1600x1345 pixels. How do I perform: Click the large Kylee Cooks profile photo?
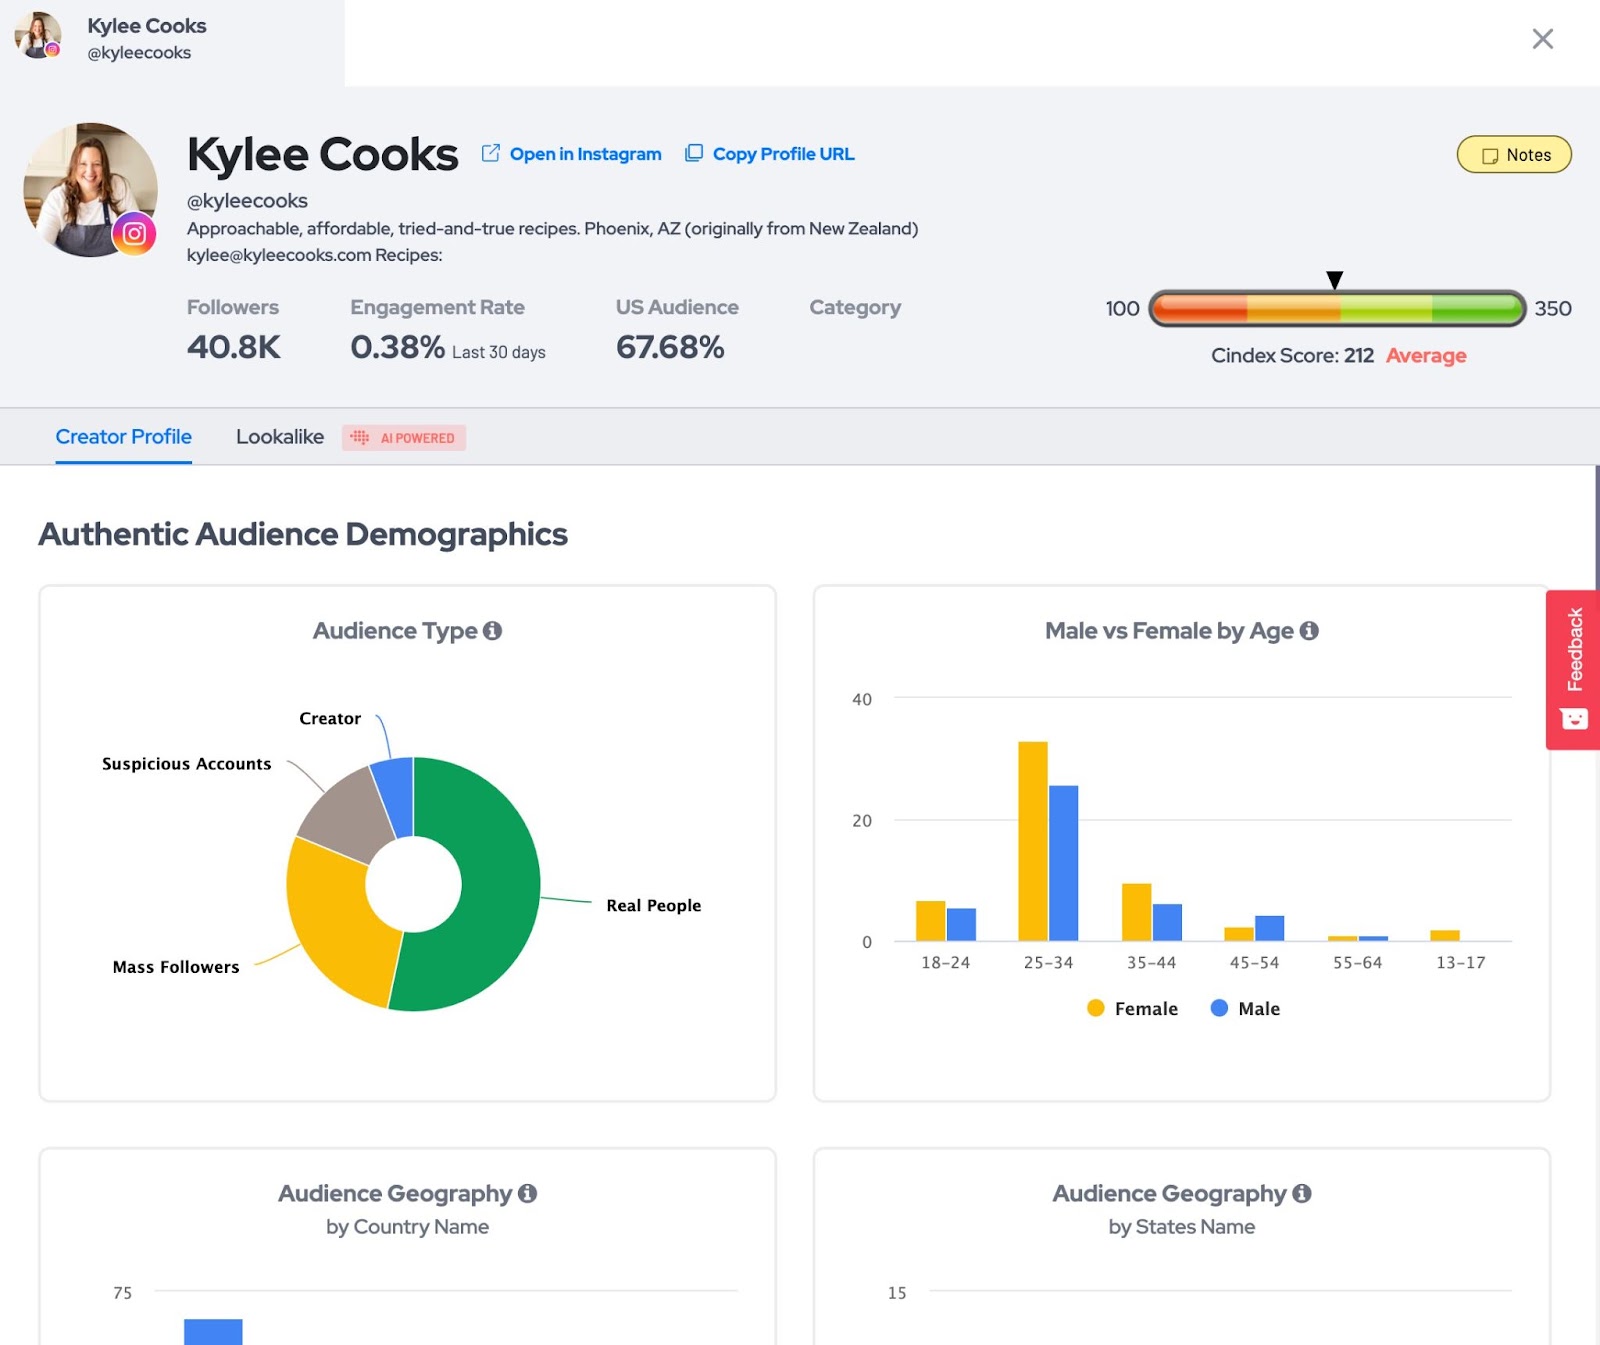point(90,190)
